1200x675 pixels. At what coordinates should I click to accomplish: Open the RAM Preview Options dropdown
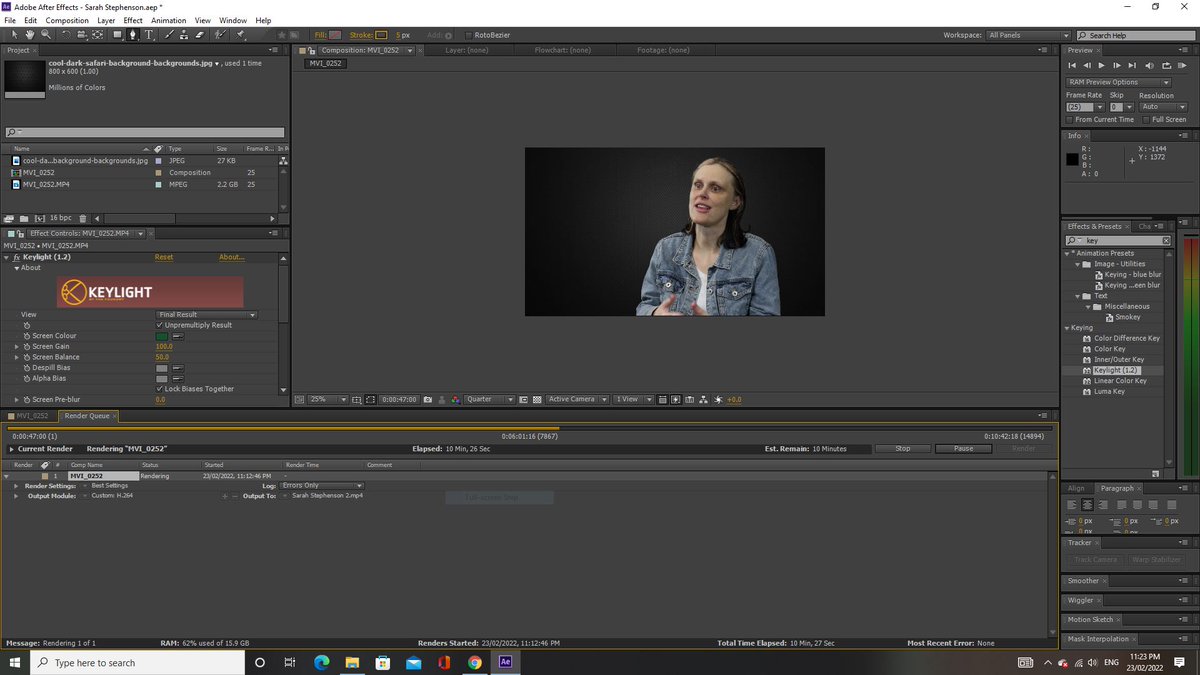(x=1118, y=82)
